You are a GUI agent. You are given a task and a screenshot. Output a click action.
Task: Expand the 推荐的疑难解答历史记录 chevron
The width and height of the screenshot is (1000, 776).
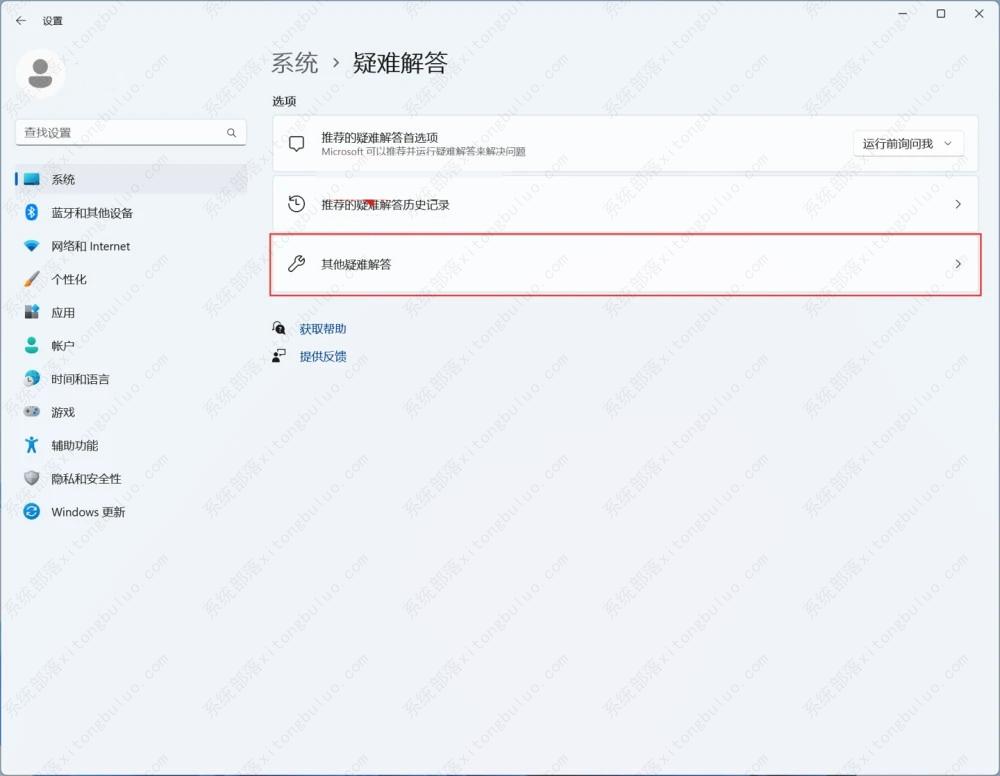click(x=957, y=204)
